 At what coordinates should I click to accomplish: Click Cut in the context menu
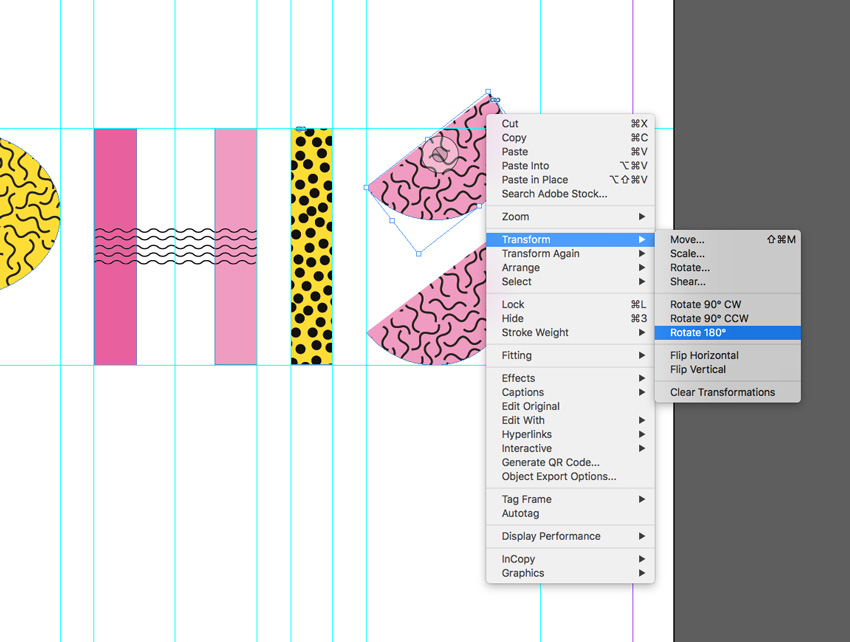tap(510, 124)
